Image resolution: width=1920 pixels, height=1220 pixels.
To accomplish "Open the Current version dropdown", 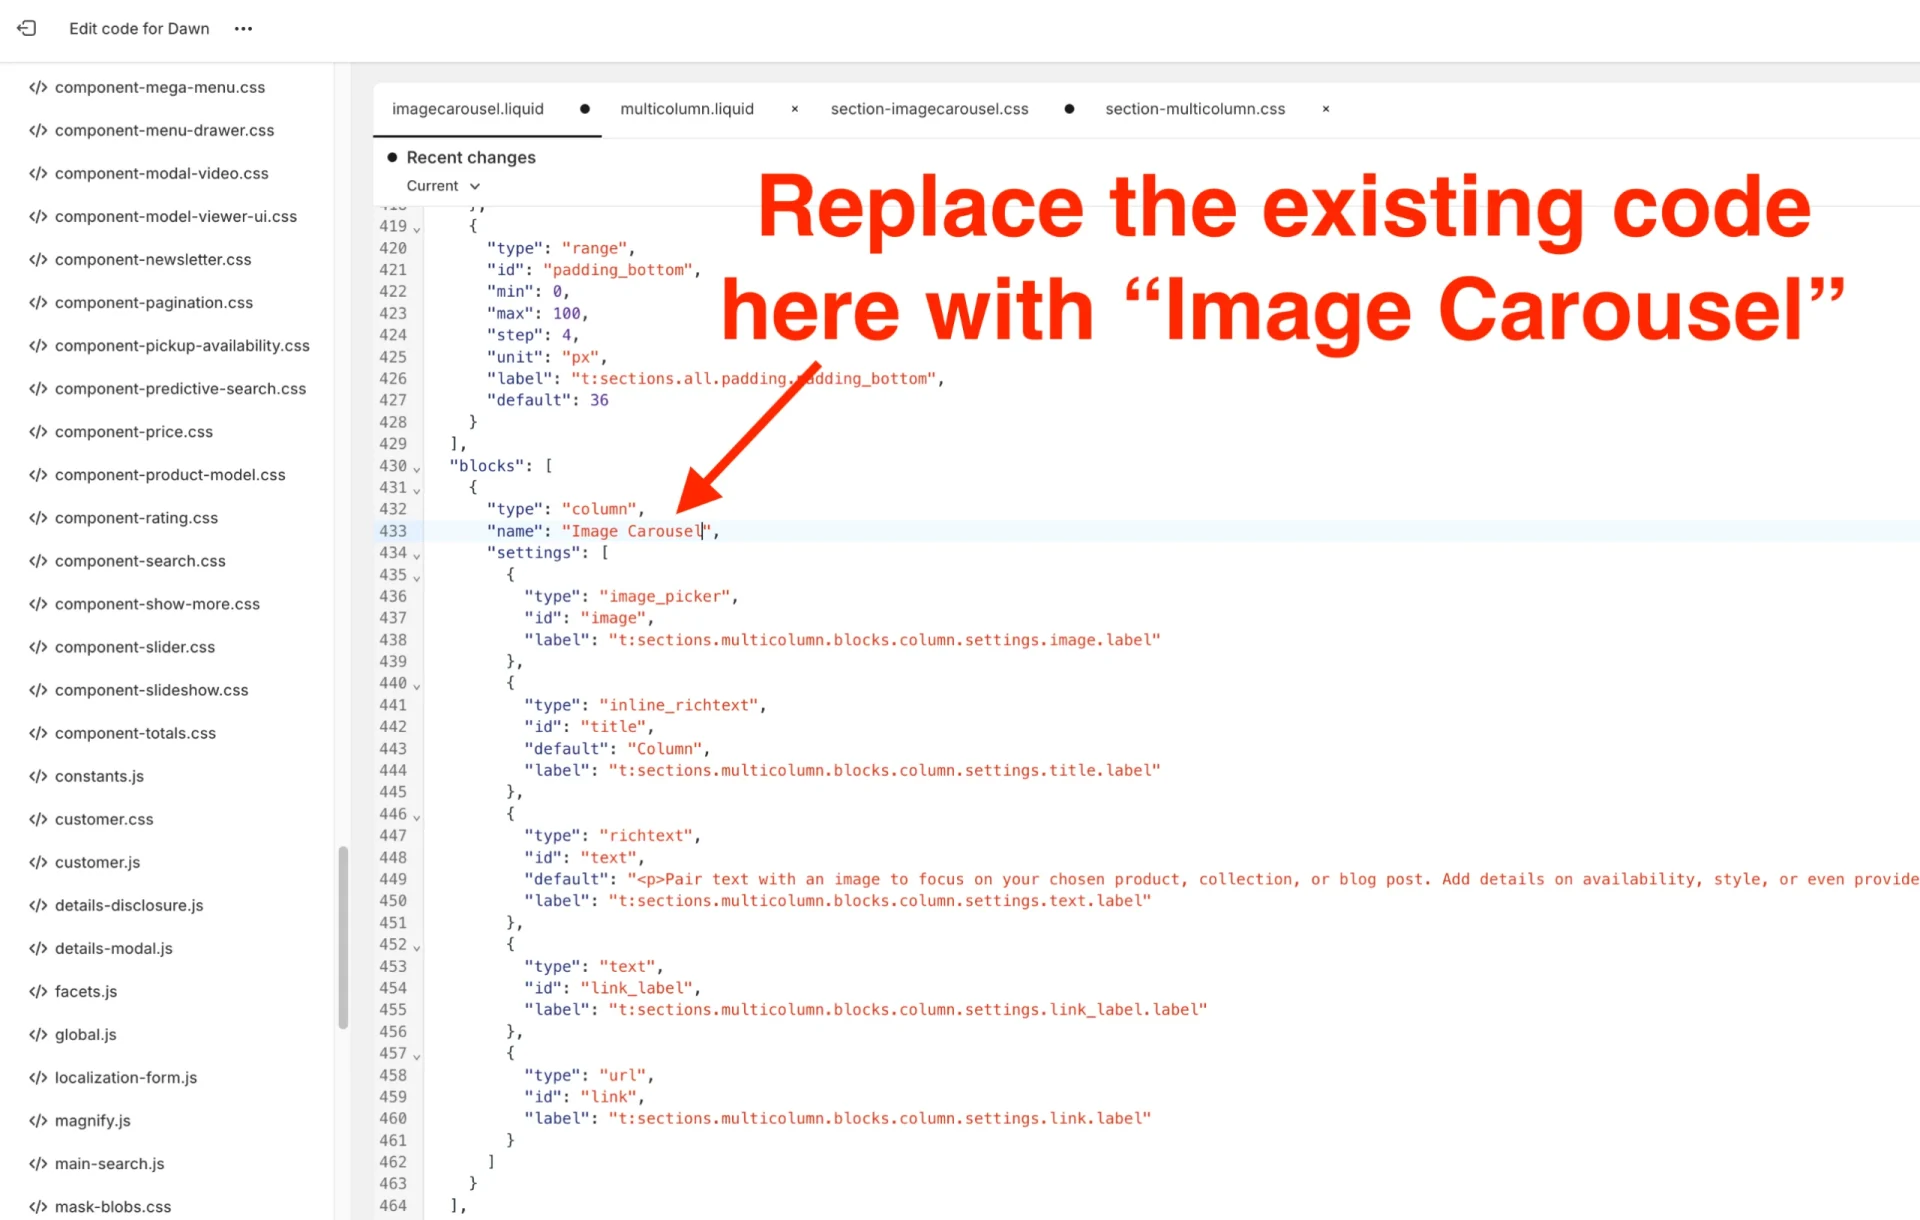I will click(x=441, y=185).
